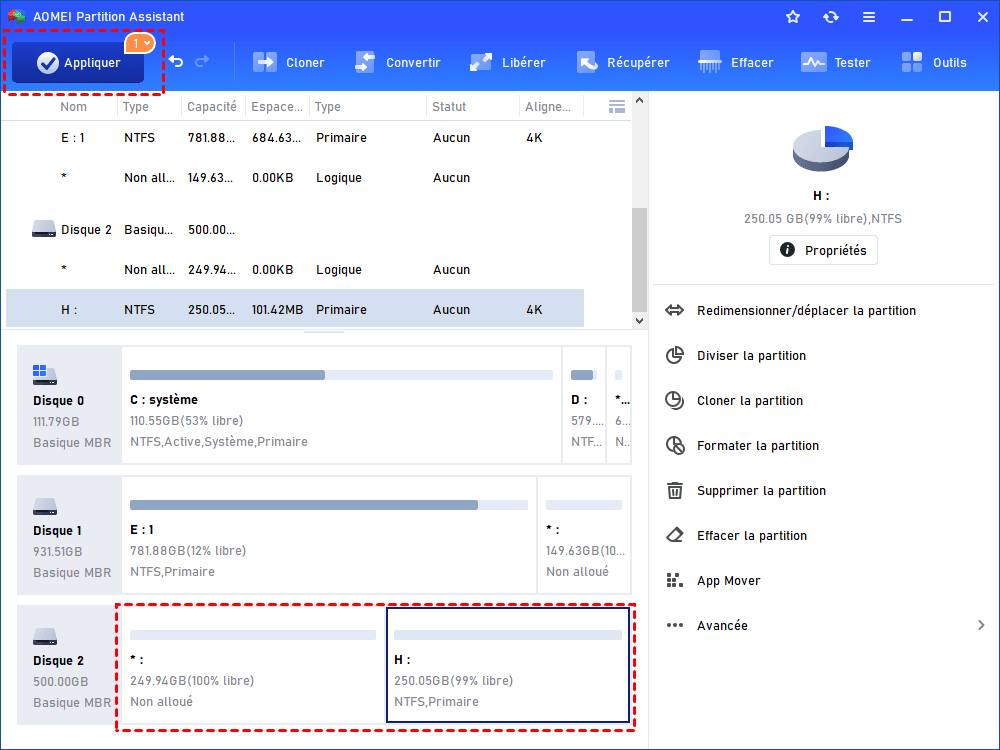Select the Disque 1 disk header block
This screenshot has height=750, width=1000.
[x=69, y=535]
